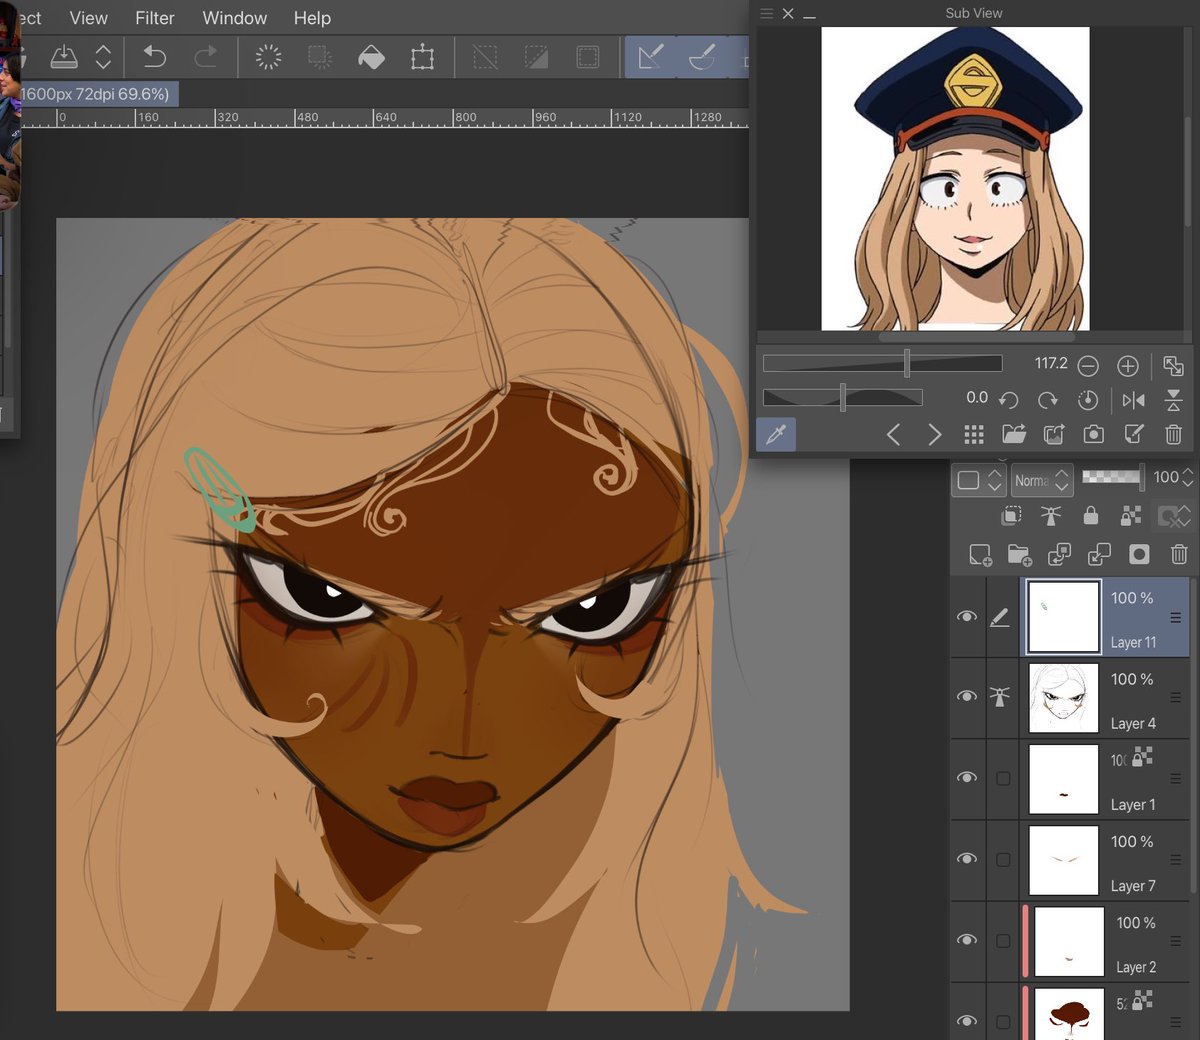Screen dimensions: 1200x1040
Task: Click the Sub View edit note icon
Action: [1134, 434]
